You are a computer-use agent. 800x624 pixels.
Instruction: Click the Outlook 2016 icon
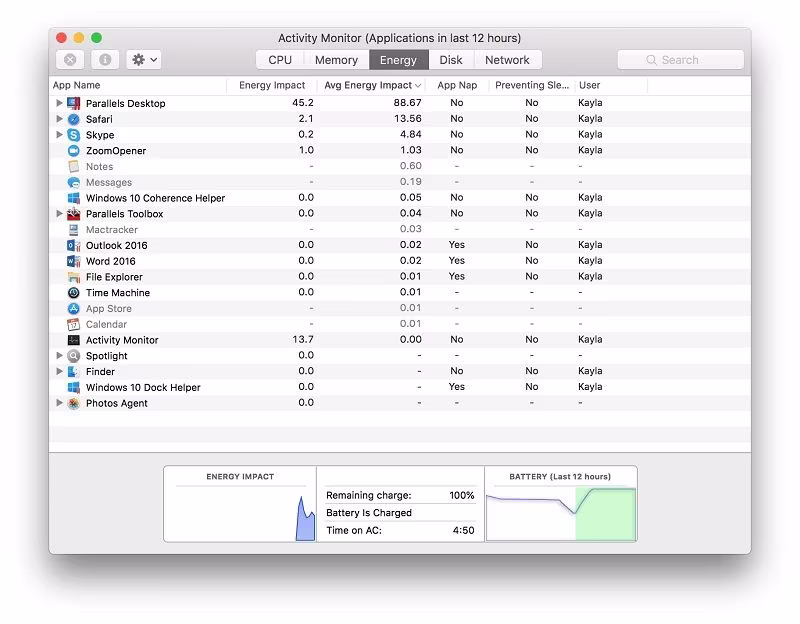point(73,245)
